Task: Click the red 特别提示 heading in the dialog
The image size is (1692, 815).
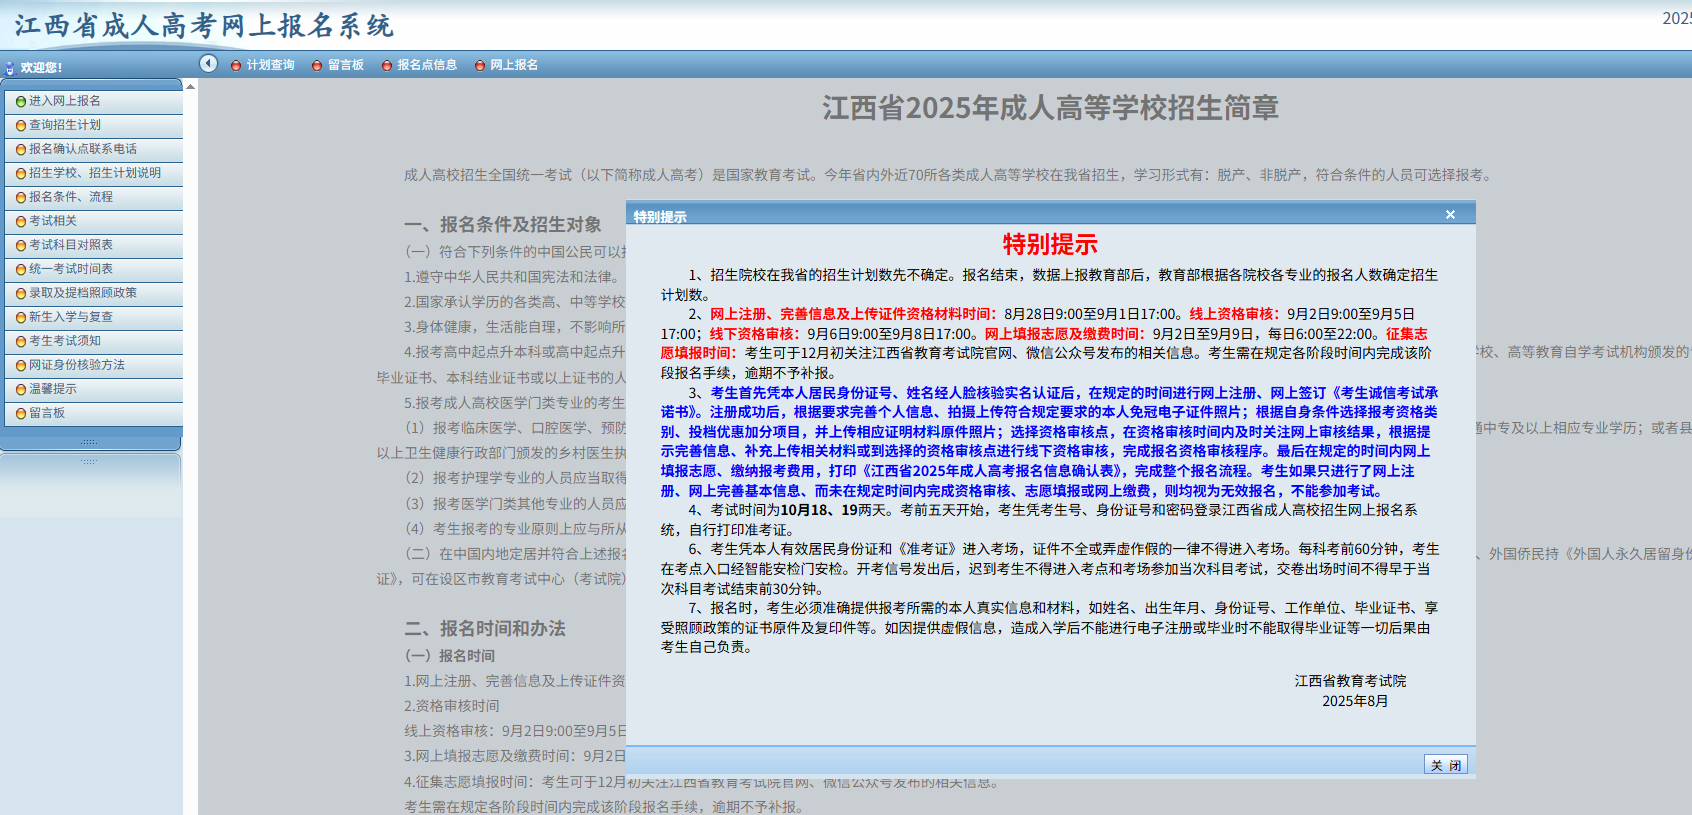Action: click(1050, 244)
